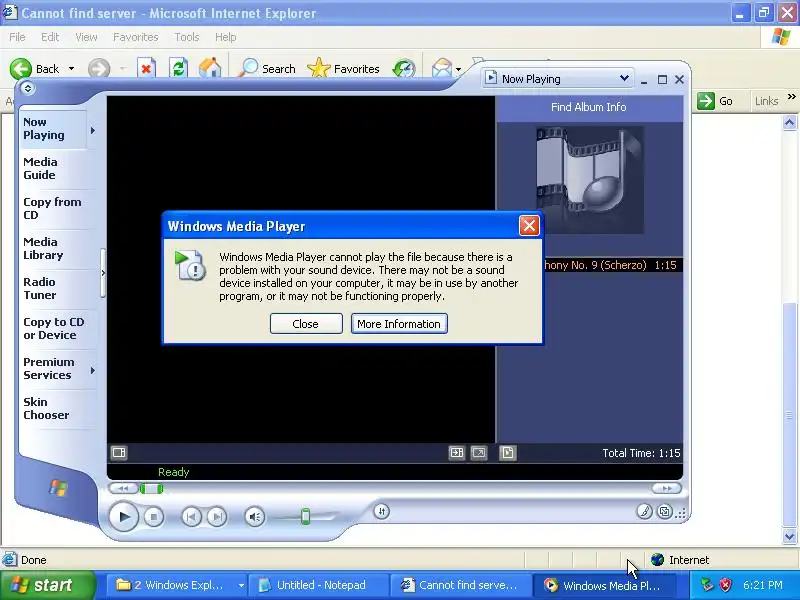Click the IE scrollbar down arrow

pyautogui.click(x=789, y=536)
